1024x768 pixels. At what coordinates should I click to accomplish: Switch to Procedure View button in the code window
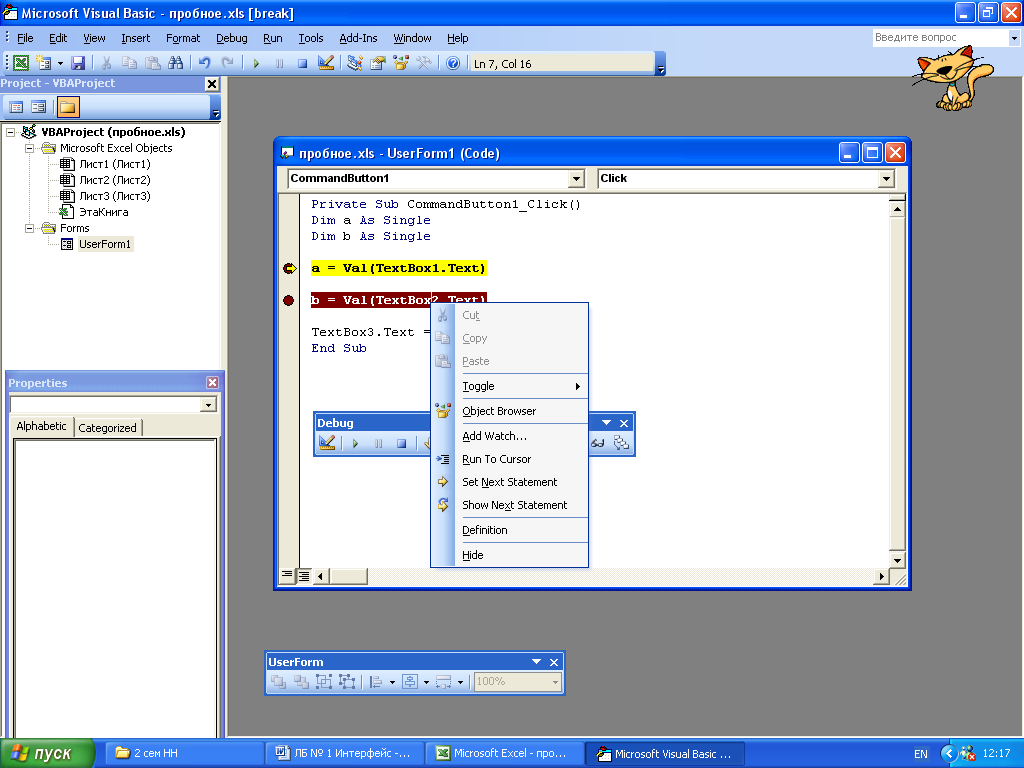(x=286, y=575)
